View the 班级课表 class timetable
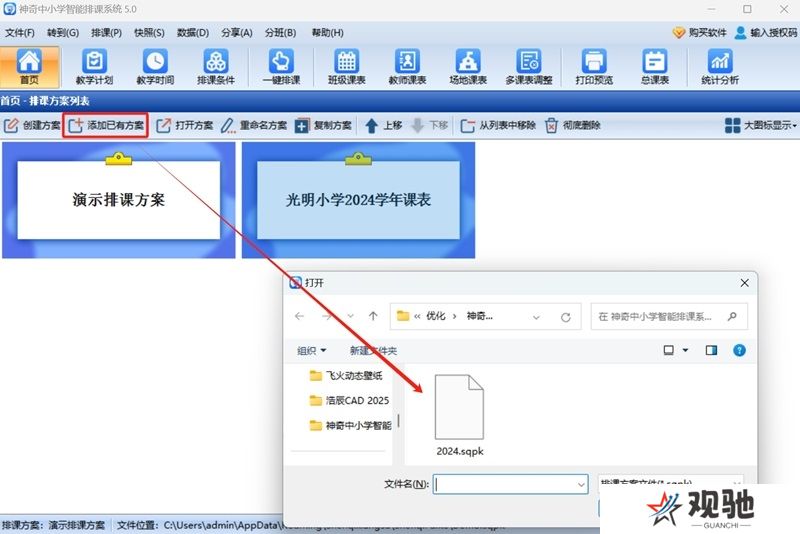 click(x=346, y=67)
